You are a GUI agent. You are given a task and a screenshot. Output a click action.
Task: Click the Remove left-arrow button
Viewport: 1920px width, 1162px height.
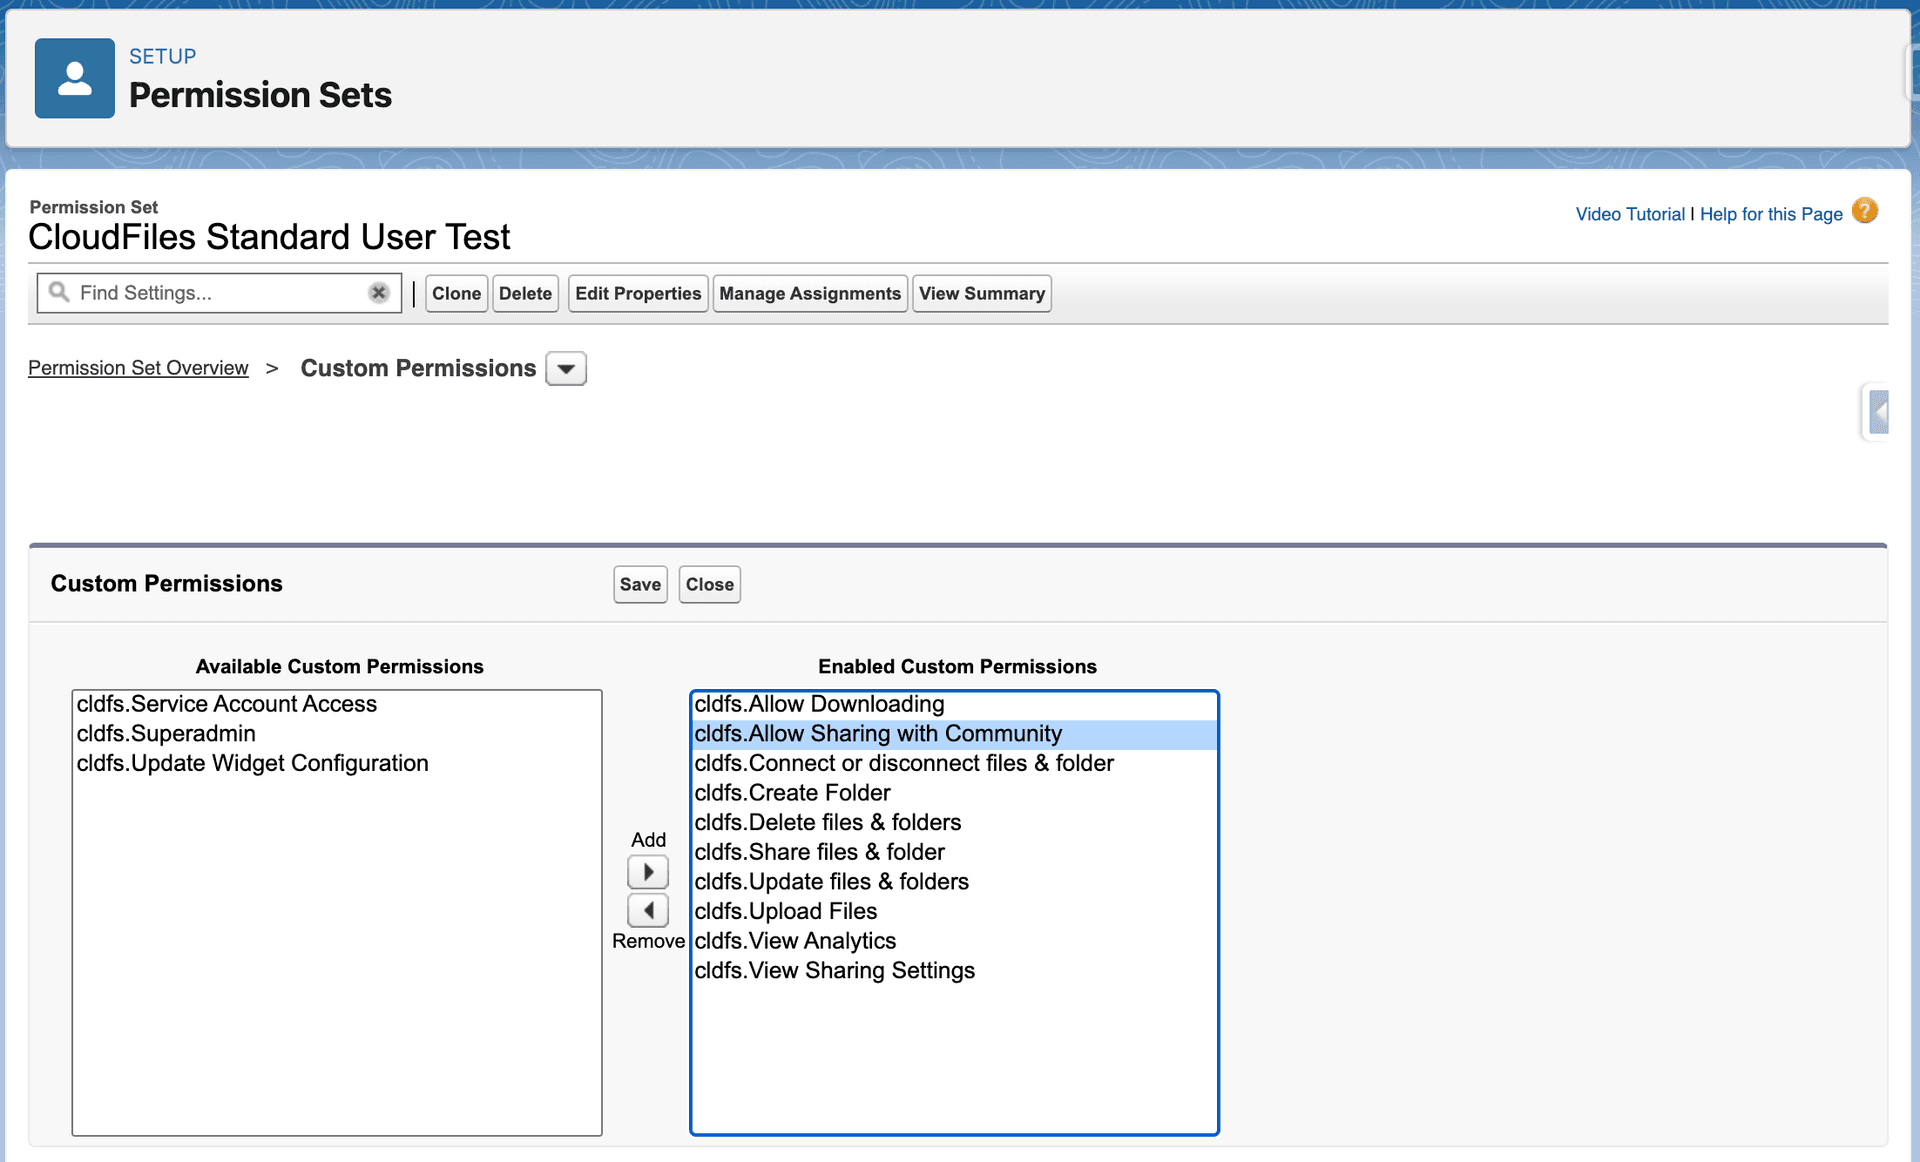point(648,910)
